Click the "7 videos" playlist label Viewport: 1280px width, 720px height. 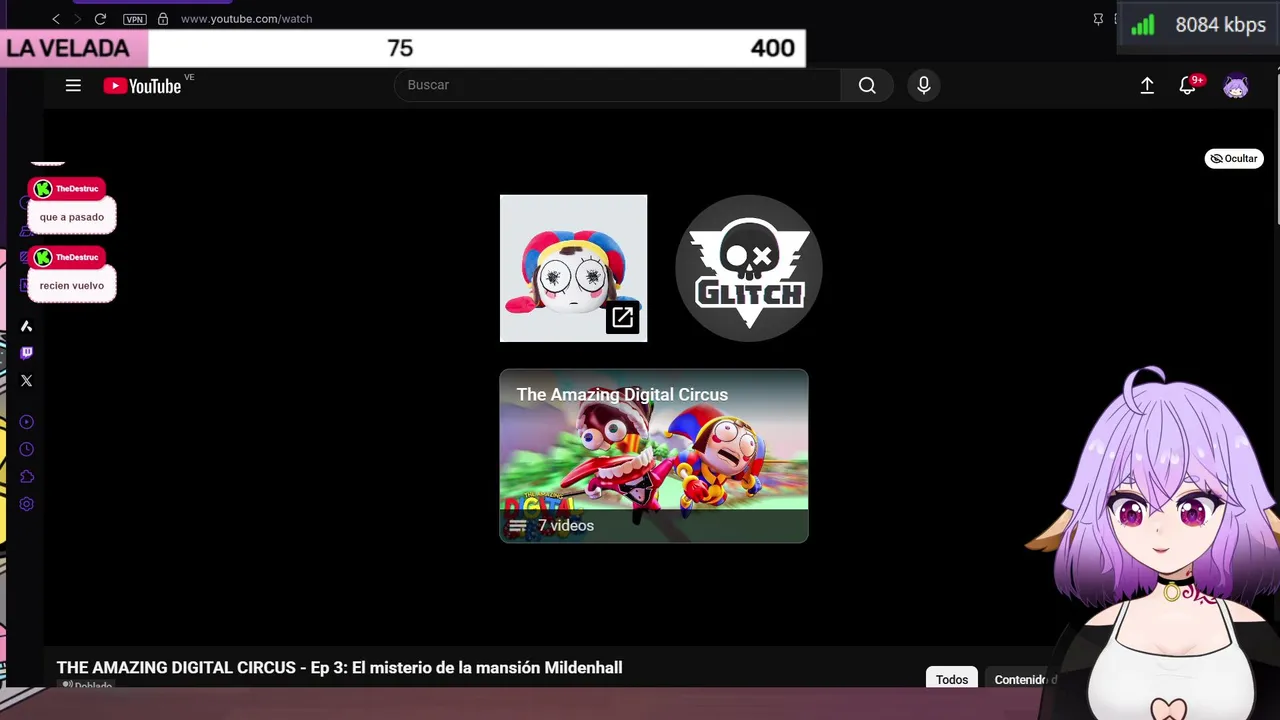(565, 526)
